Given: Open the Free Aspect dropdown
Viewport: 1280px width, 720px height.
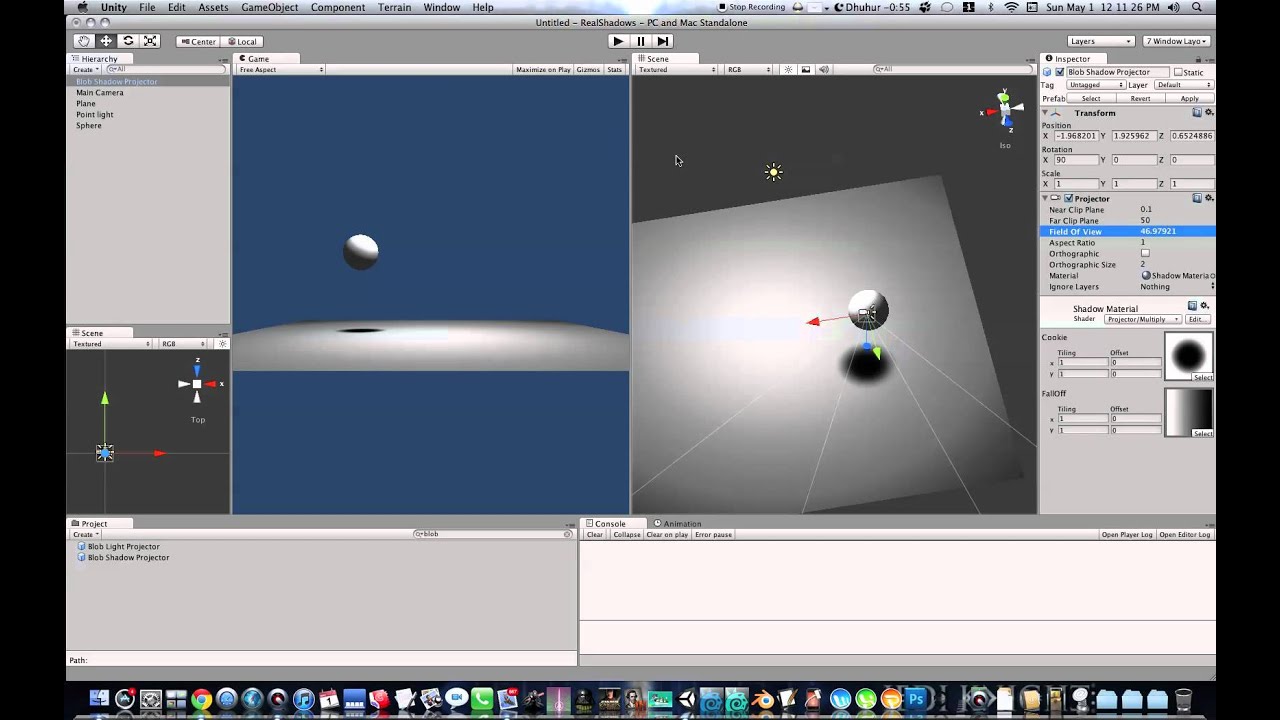Looking at the screenshot, I should [x=281, y=70].
